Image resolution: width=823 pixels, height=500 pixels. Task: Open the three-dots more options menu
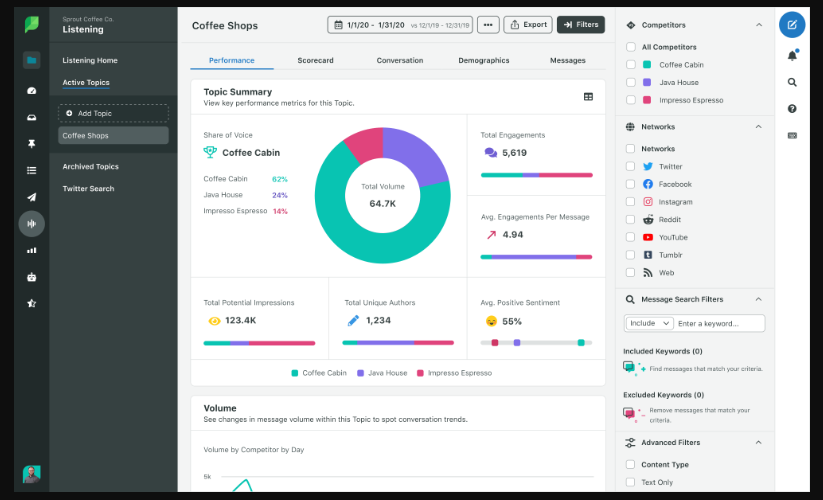point(488,25)
